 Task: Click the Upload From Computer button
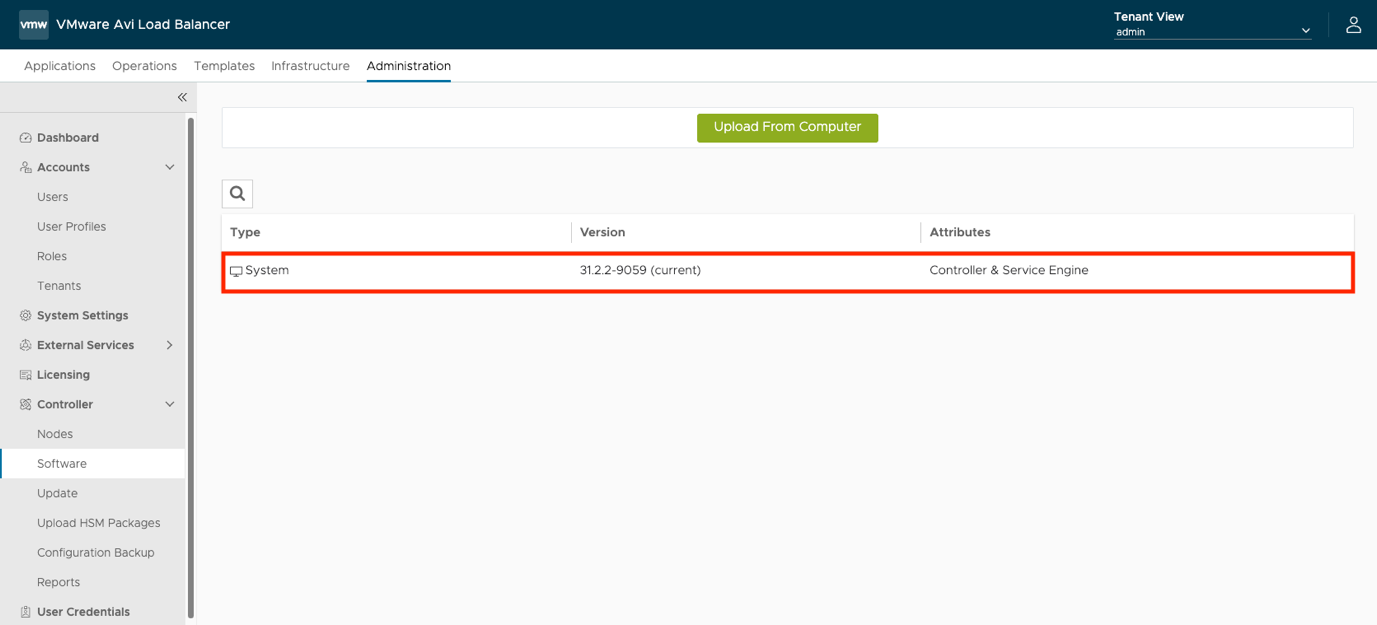point(787,127)
